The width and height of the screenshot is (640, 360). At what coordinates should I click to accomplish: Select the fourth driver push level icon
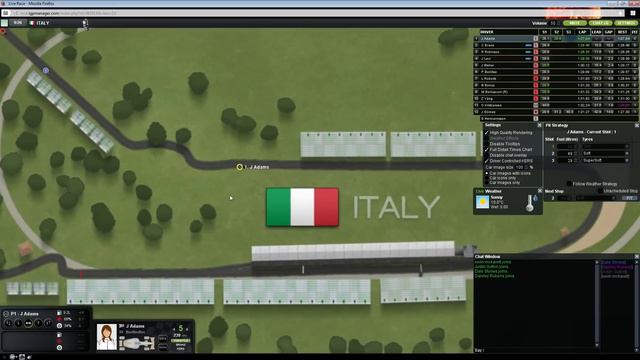tap(38, 323)
